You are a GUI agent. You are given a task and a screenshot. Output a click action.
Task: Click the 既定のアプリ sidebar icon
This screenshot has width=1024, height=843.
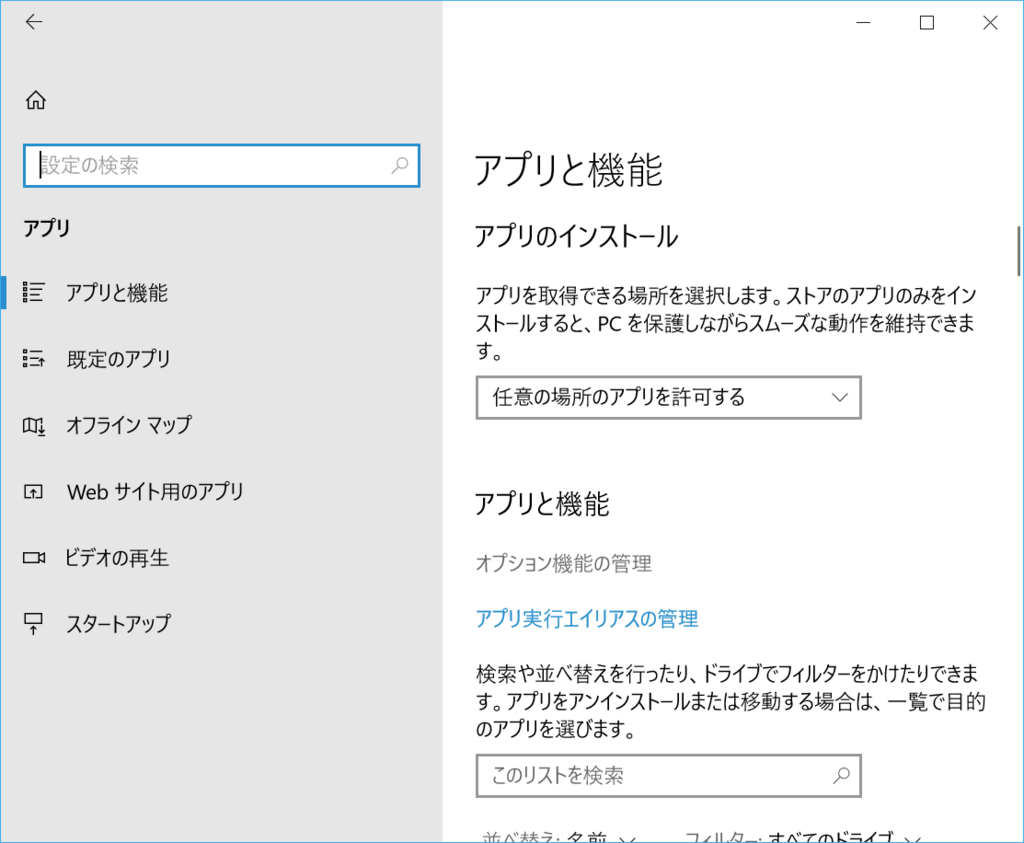pos(33,358)
